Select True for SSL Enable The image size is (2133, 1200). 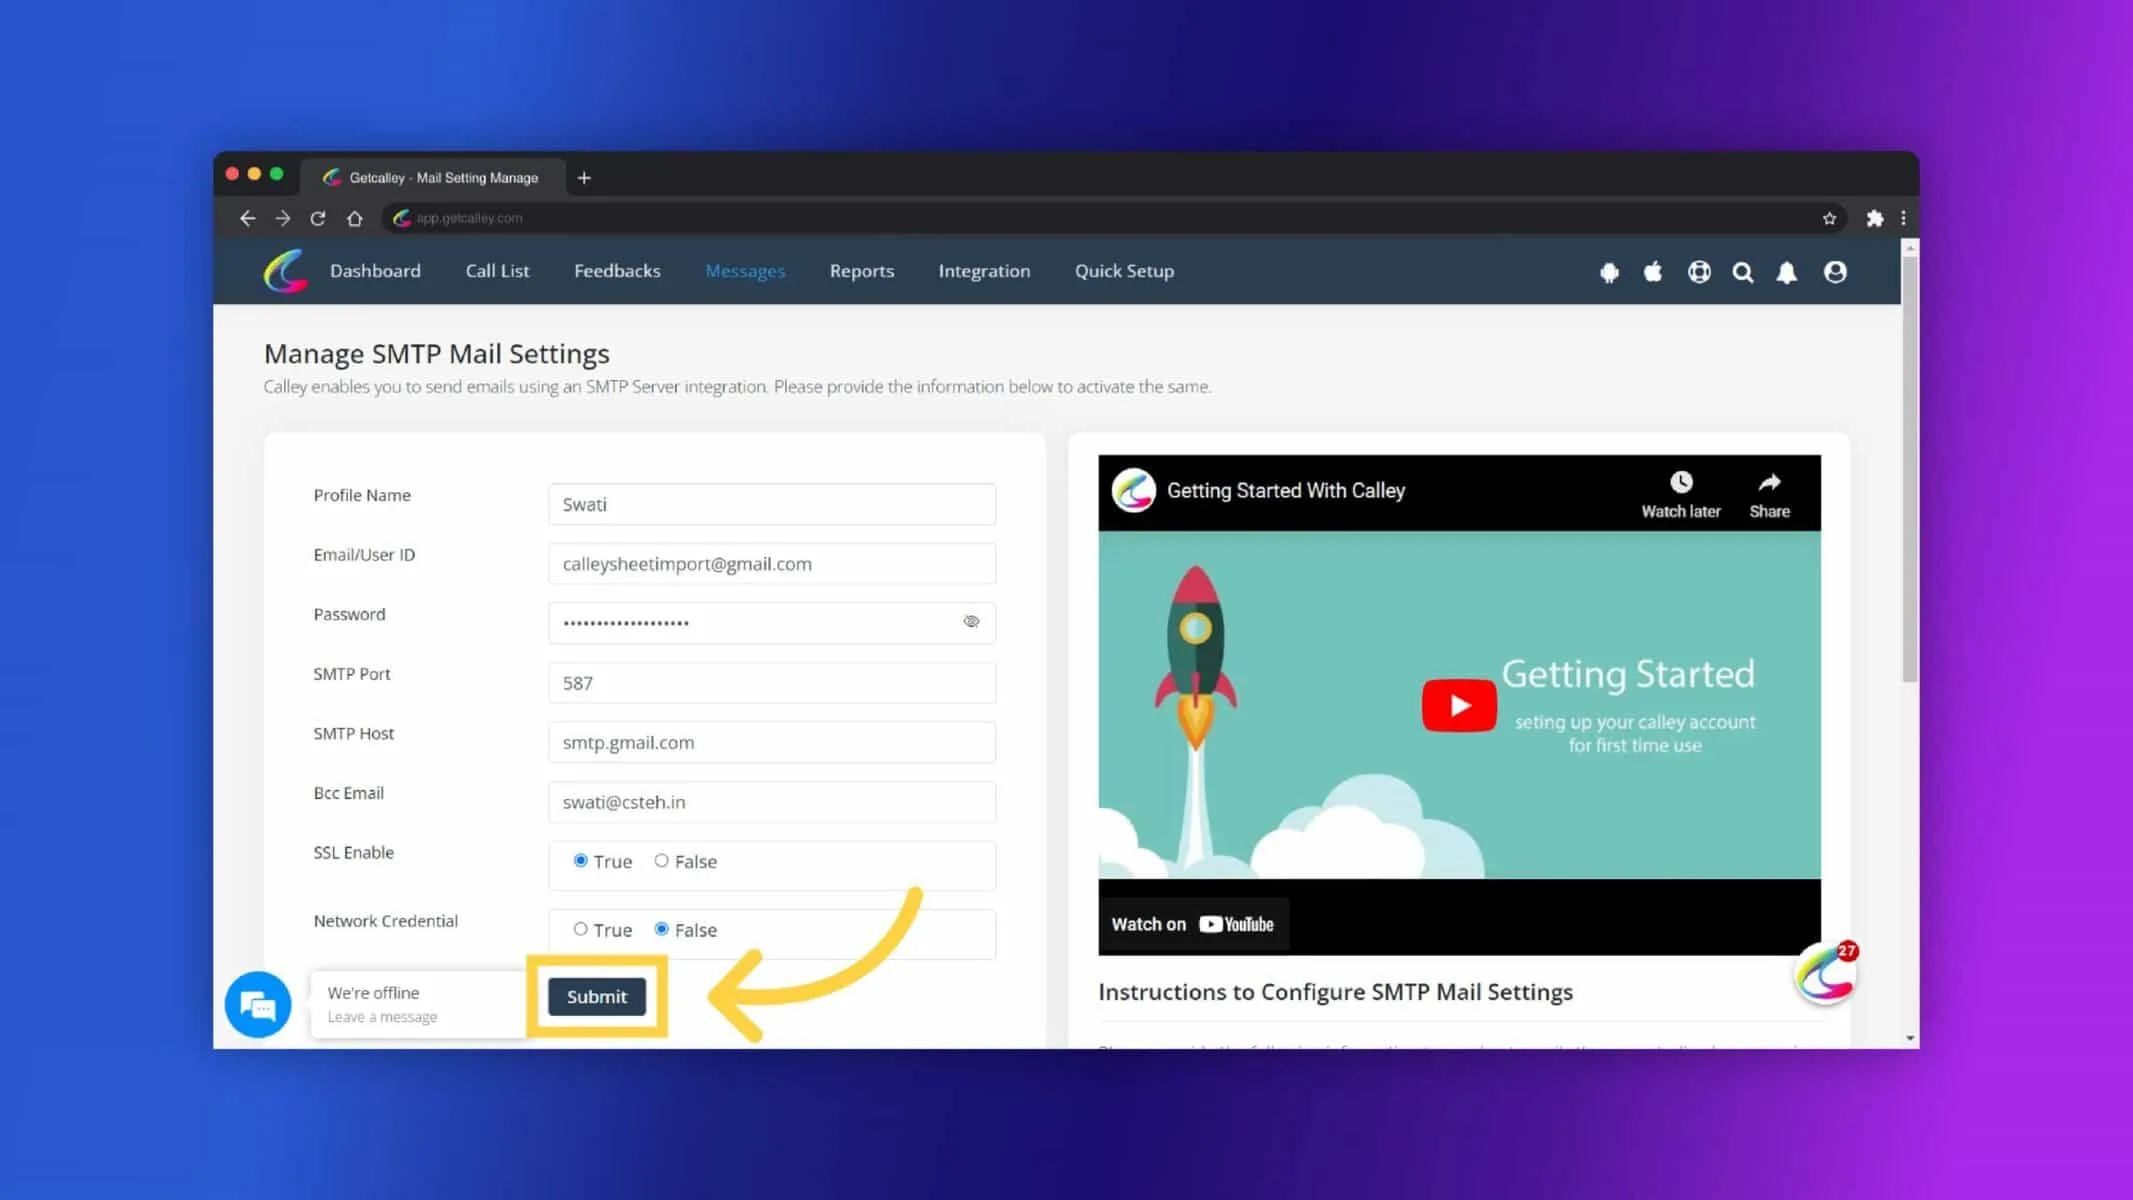tap(580, 861)
